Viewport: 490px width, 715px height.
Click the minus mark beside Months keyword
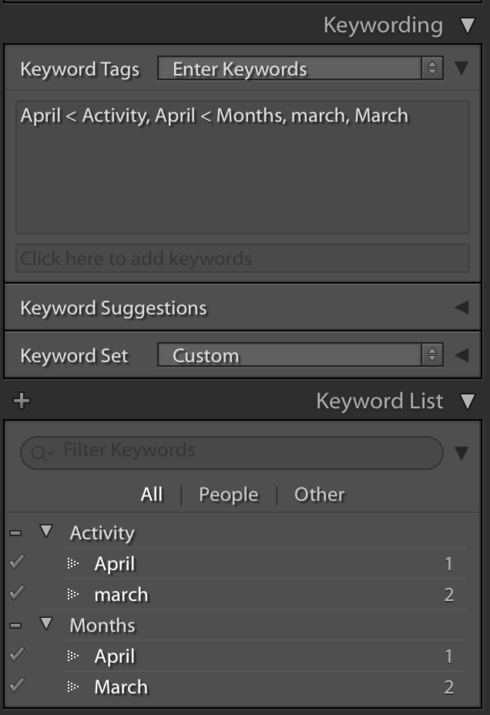15,625
